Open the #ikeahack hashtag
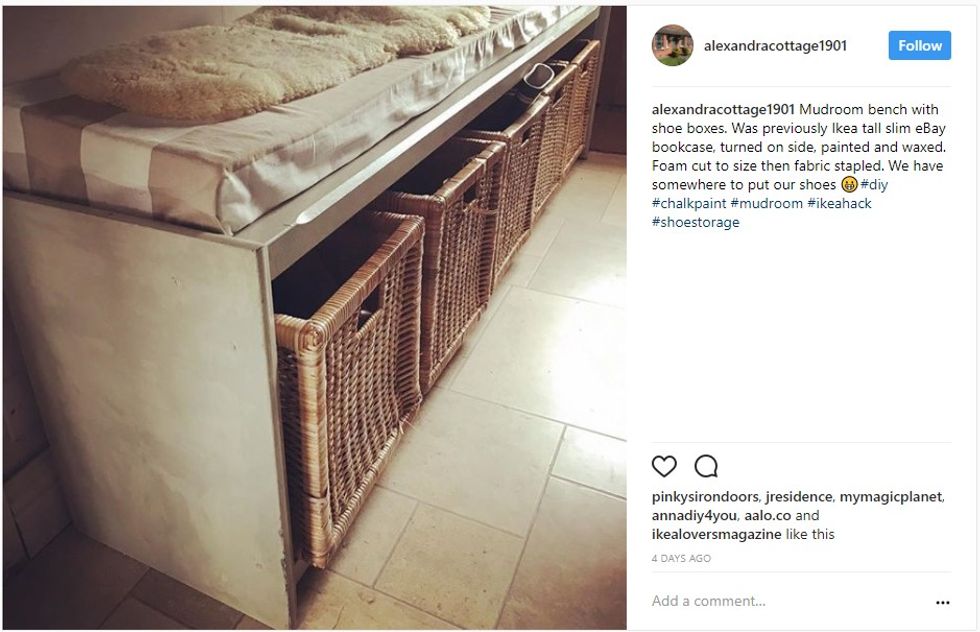 (x=839, y=203)
